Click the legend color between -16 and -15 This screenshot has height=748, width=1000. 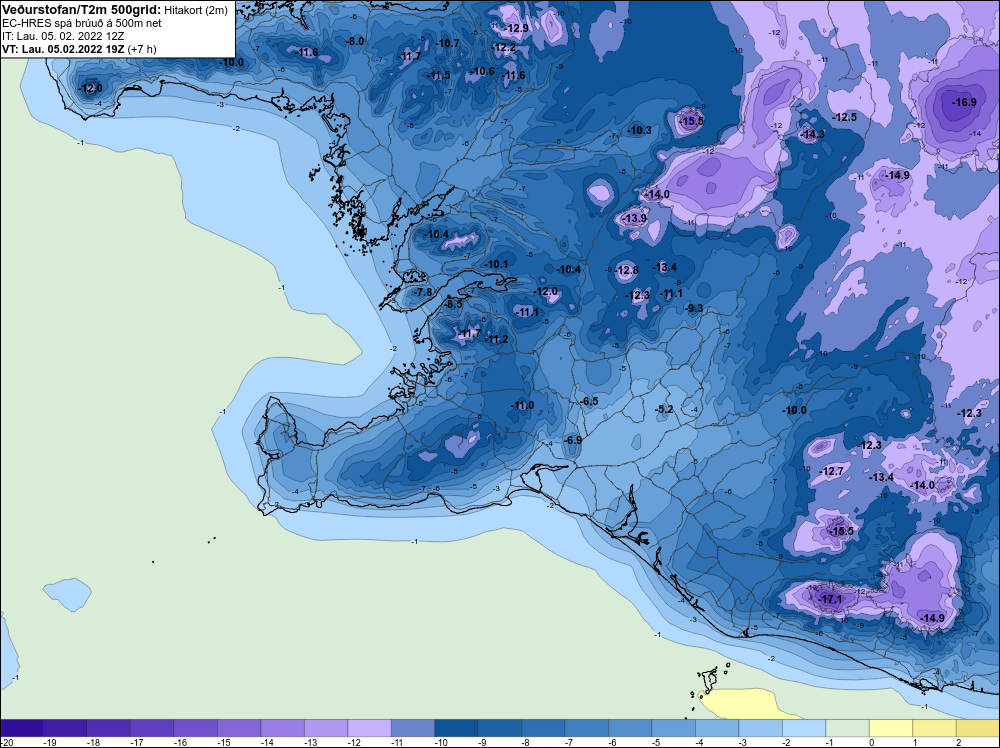click(x=195, y=728)
